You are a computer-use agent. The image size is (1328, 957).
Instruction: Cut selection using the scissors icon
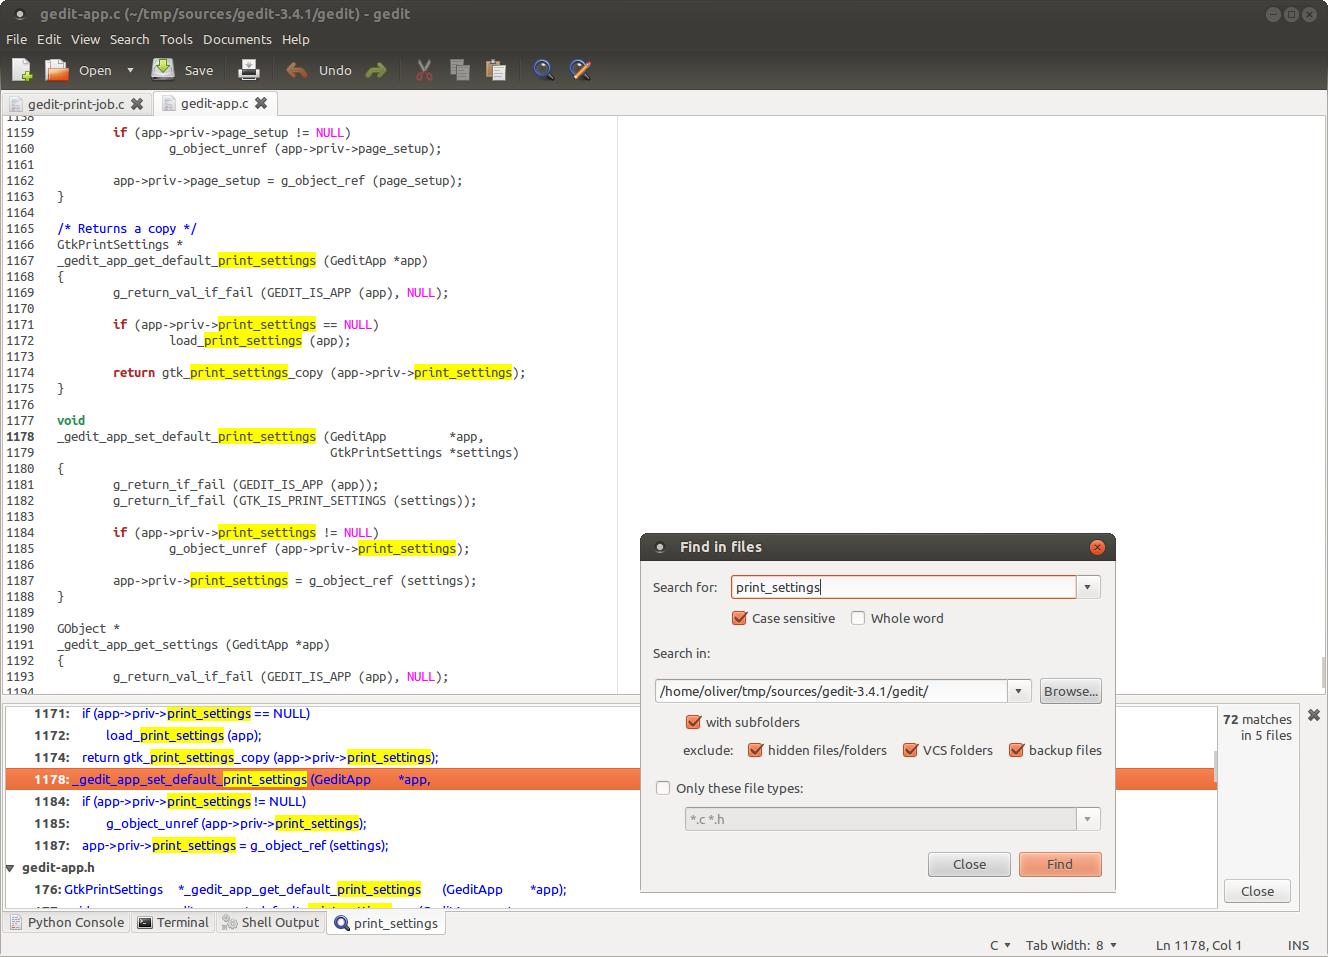[424, 70]
